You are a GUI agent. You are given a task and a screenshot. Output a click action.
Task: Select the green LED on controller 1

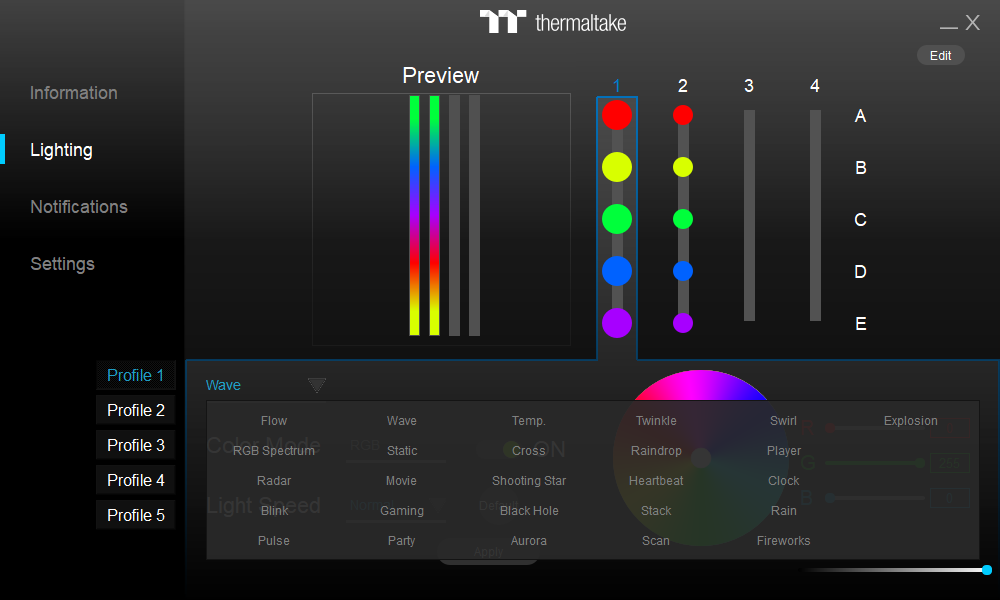617,219
